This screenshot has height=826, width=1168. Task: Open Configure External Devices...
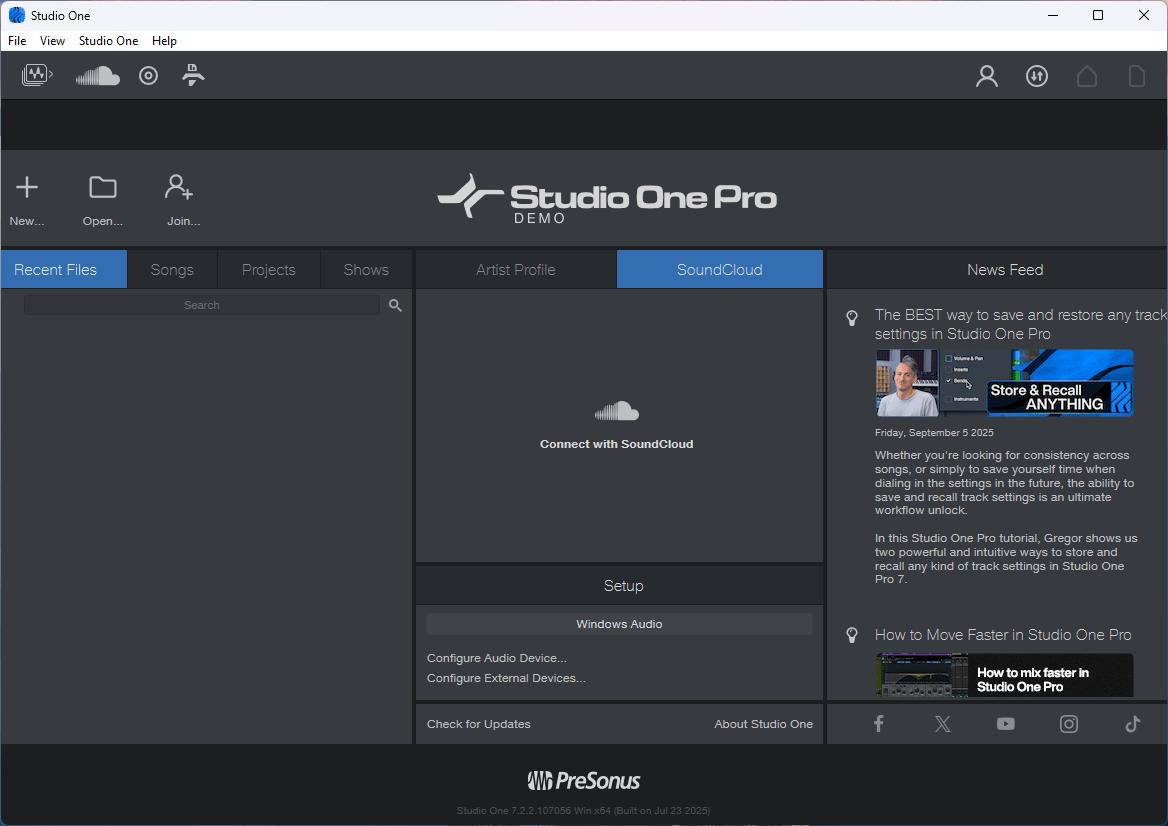point(507,679)
